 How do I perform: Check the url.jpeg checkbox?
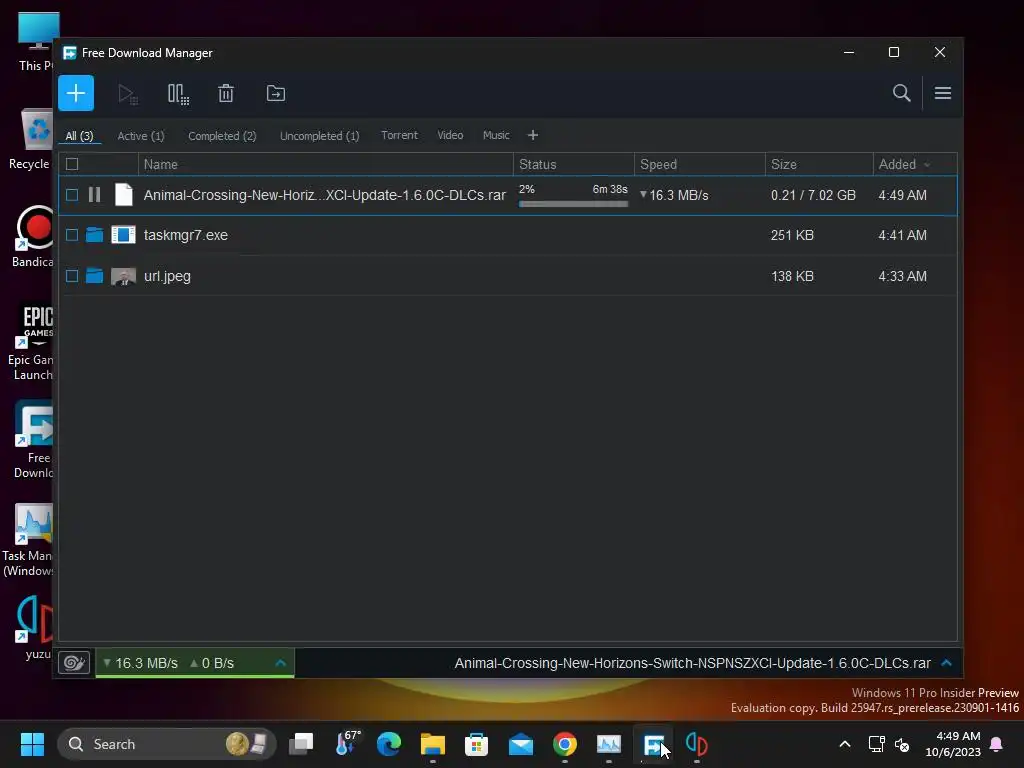tap(72, 276)
